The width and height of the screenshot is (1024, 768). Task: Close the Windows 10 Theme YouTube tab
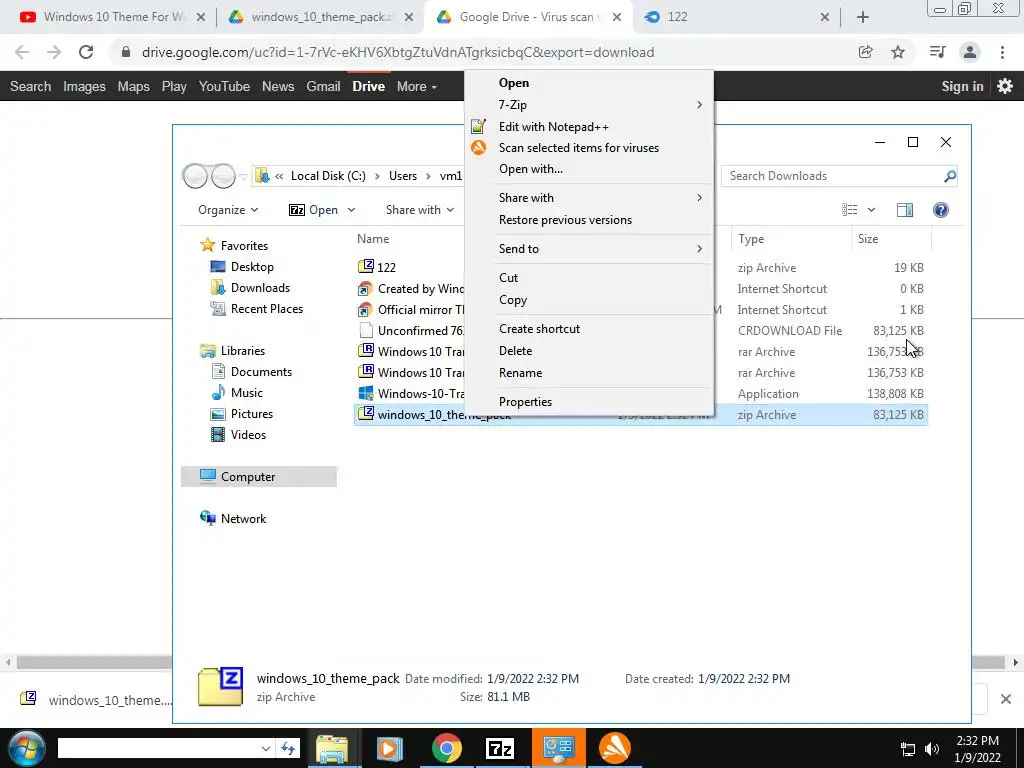click(x=200, y=17)
